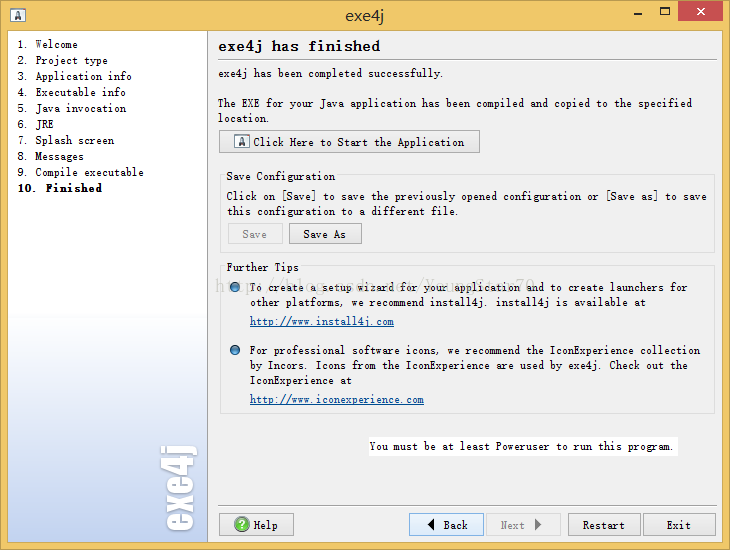This screenshot has width=730, height=550.
Task: Select step 10 Finished
Action: click(x=60, y=188)
